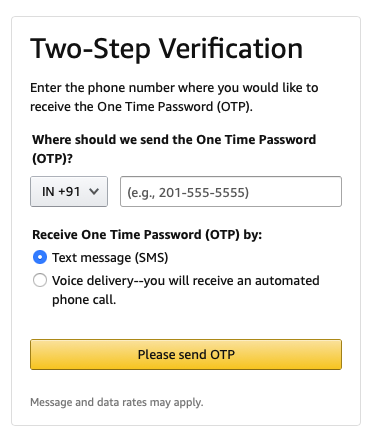
Task: Submit the form with the yellow OTP button
Action: (x=186, y=354)
